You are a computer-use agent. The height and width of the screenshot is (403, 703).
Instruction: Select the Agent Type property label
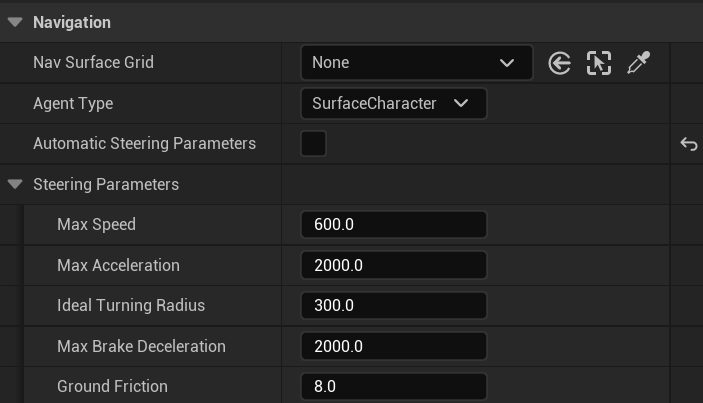(73, 104)
